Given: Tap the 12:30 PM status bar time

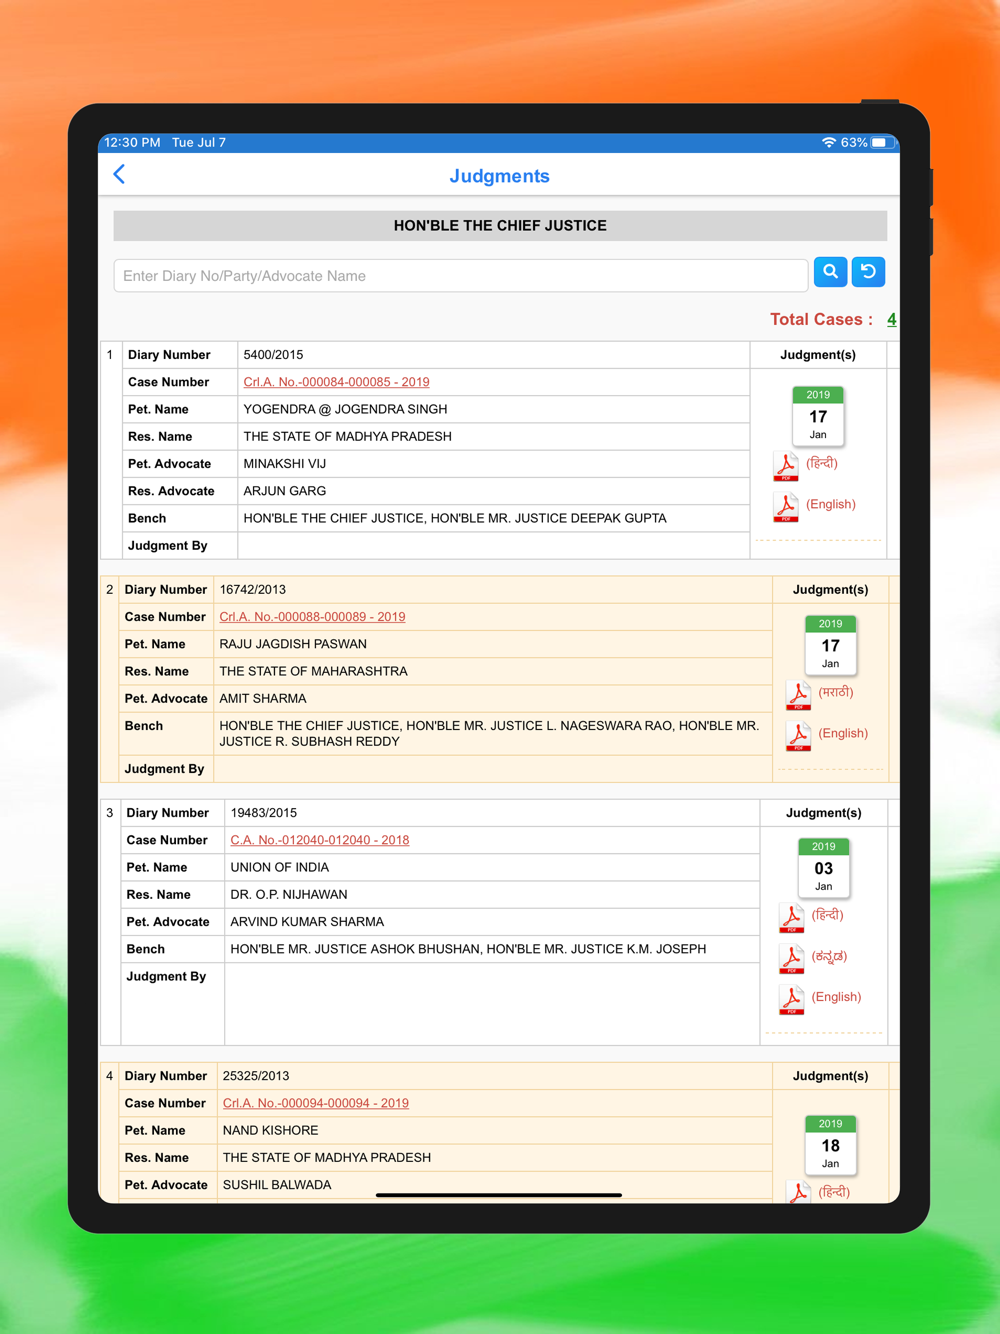Looking at the screenshot, I should [132, 143].
